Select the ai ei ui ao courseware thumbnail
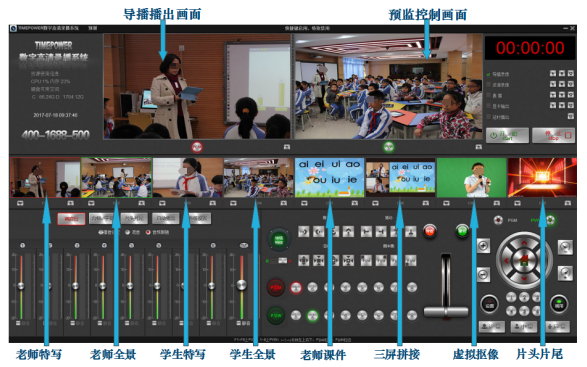The width and height of the screenshot is (587, 367). 329,177
